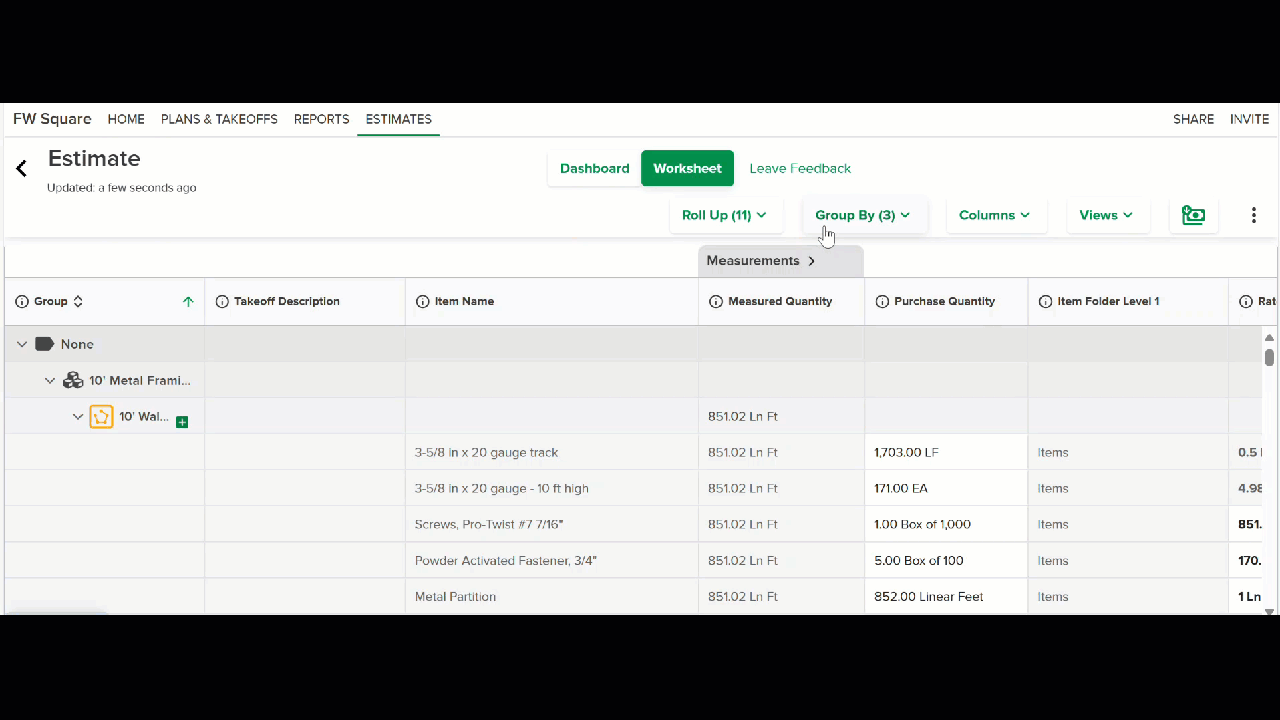Click the Share button

click(x=1193, y=119)
